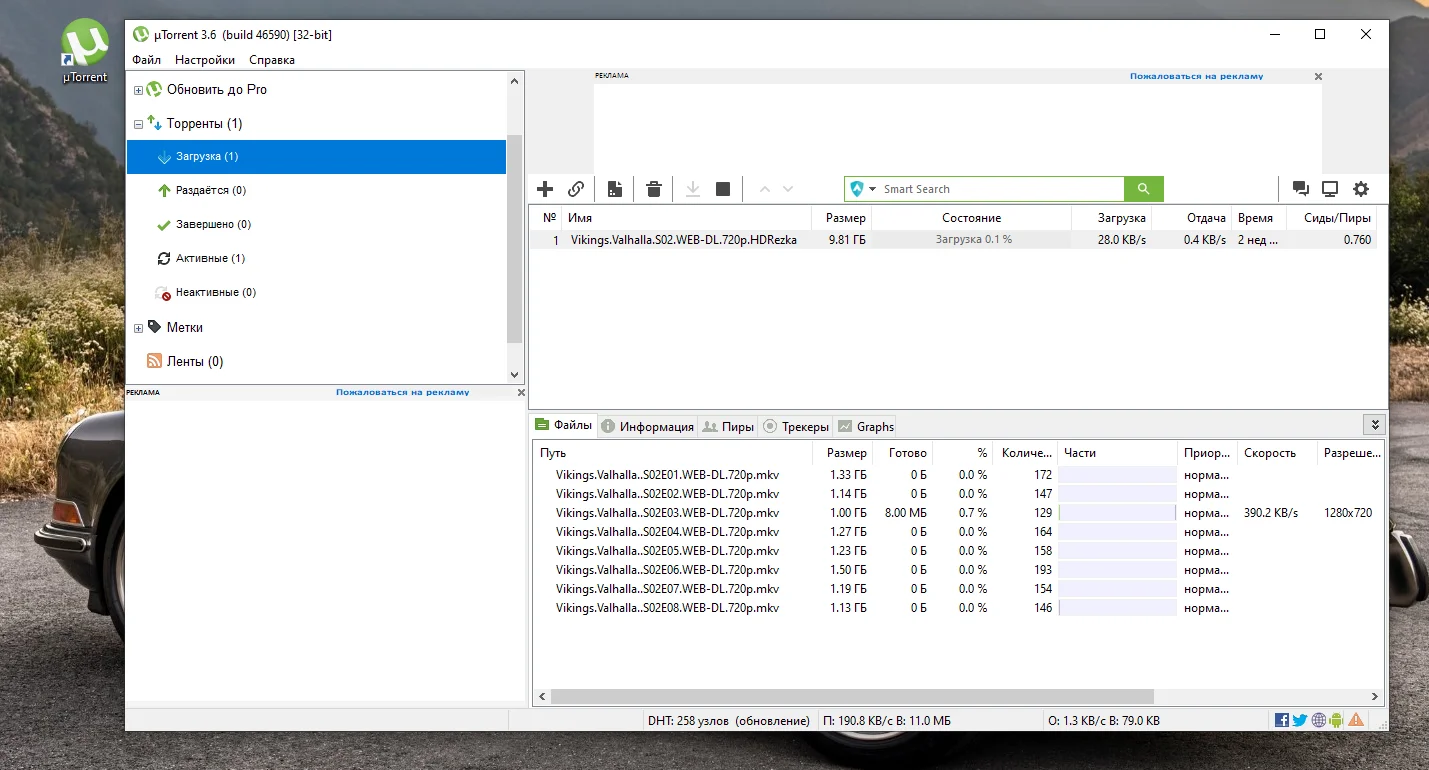Click the Add Torrent from URL link icon
Screen dimensions: 1429x770
(x=576, y=189)
